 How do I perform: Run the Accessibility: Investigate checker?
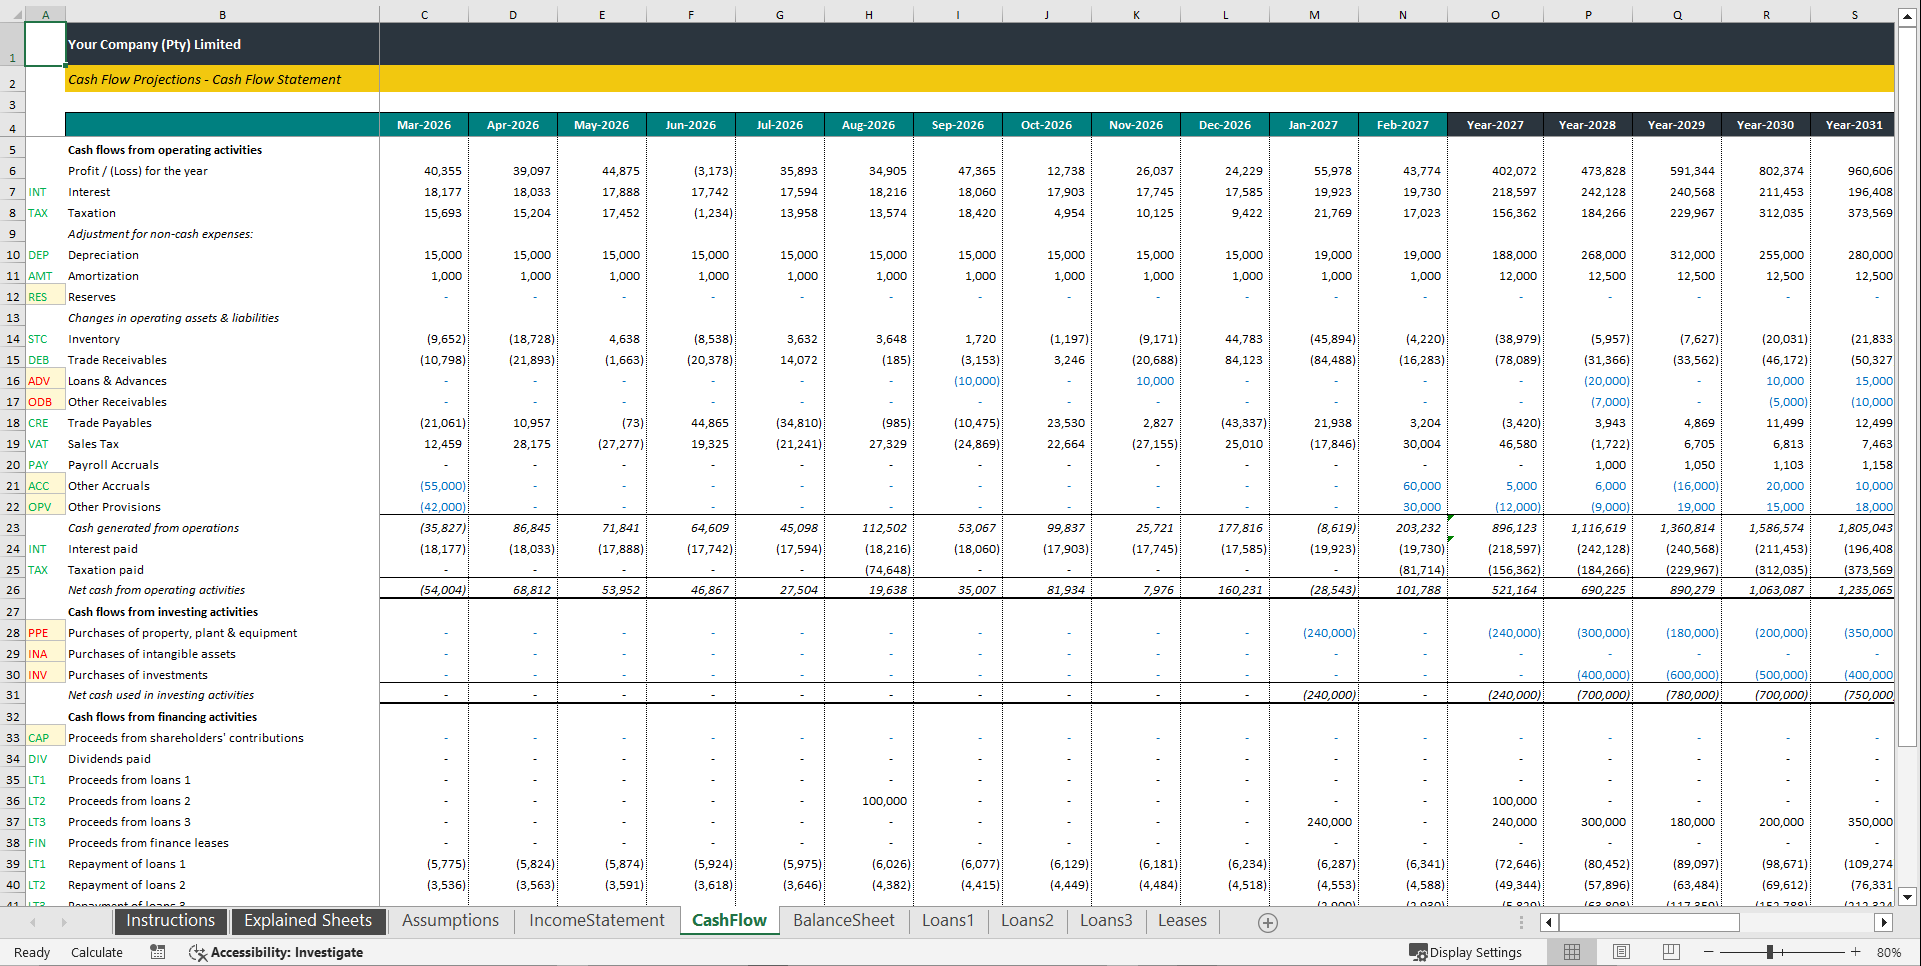pos(277,951)
